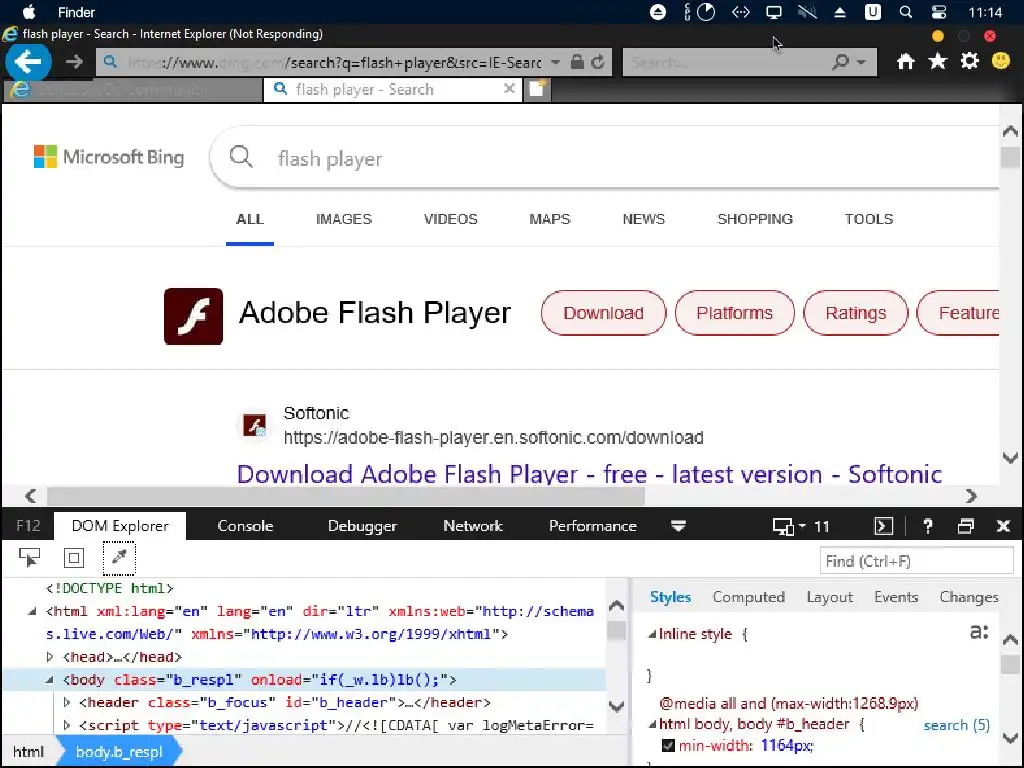
Task: Click the body.b_respl breadcrumb
Action: pos(119,752)
